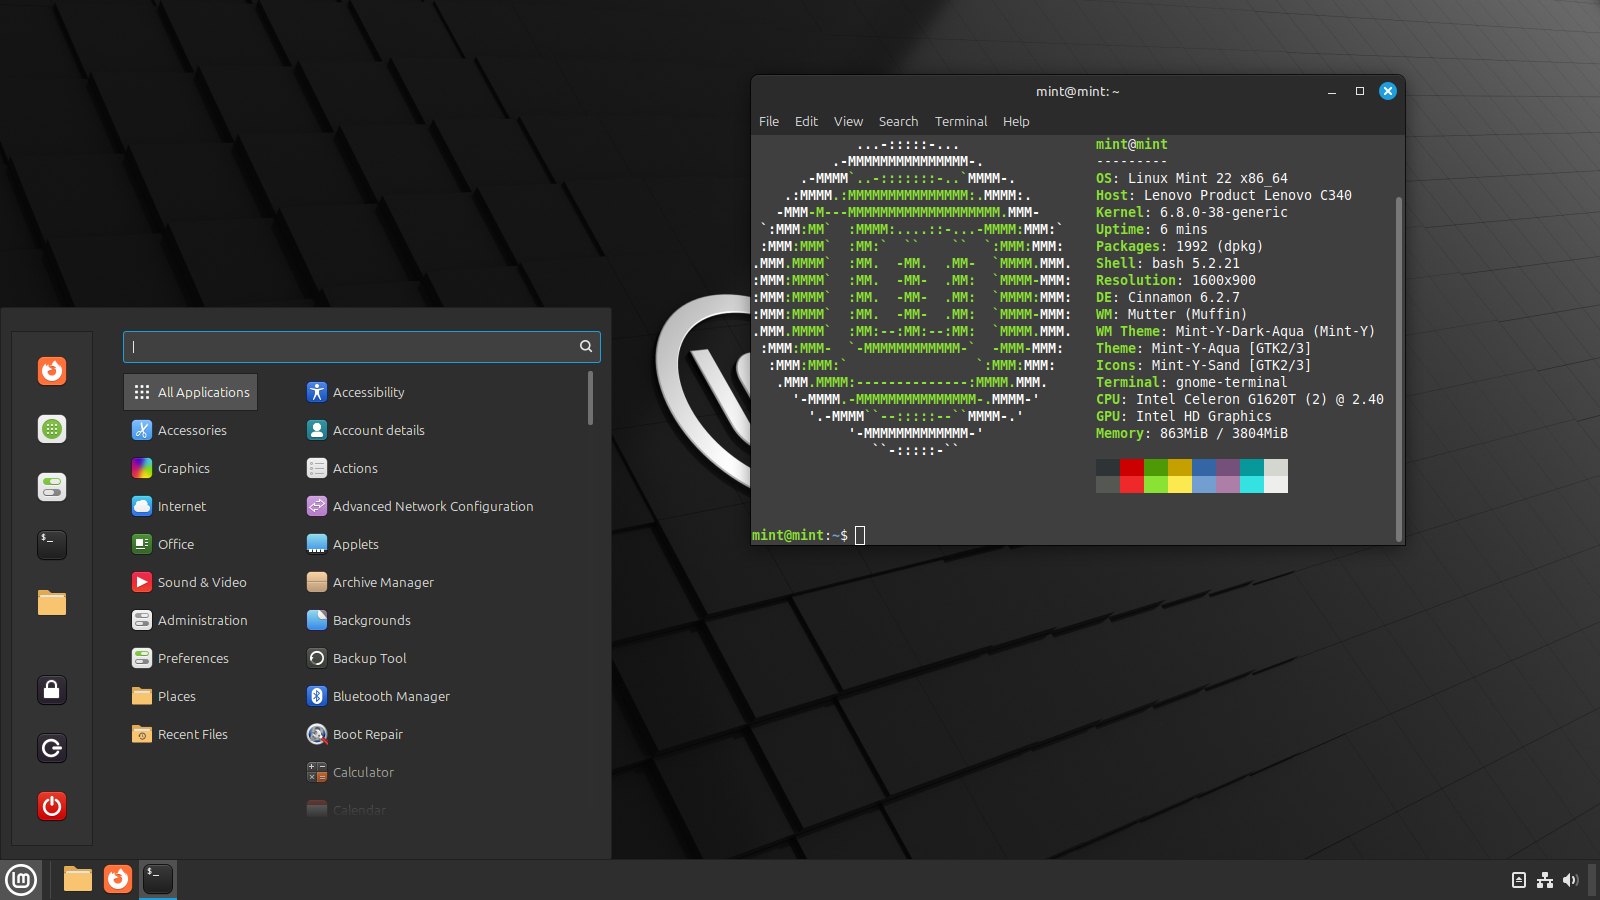Select the Accessories category
The height and width of the screenshot is (900, 1600).
190,430
